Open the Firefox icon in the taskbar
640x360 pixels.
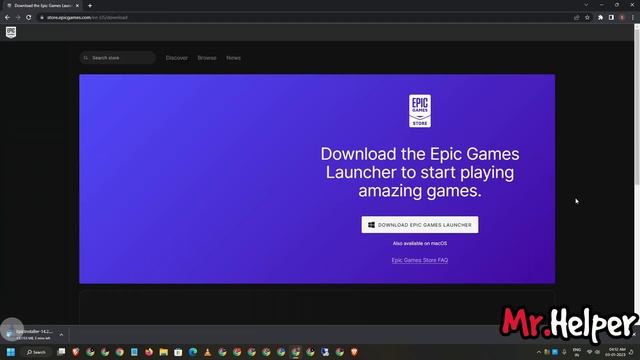(149, 352)
